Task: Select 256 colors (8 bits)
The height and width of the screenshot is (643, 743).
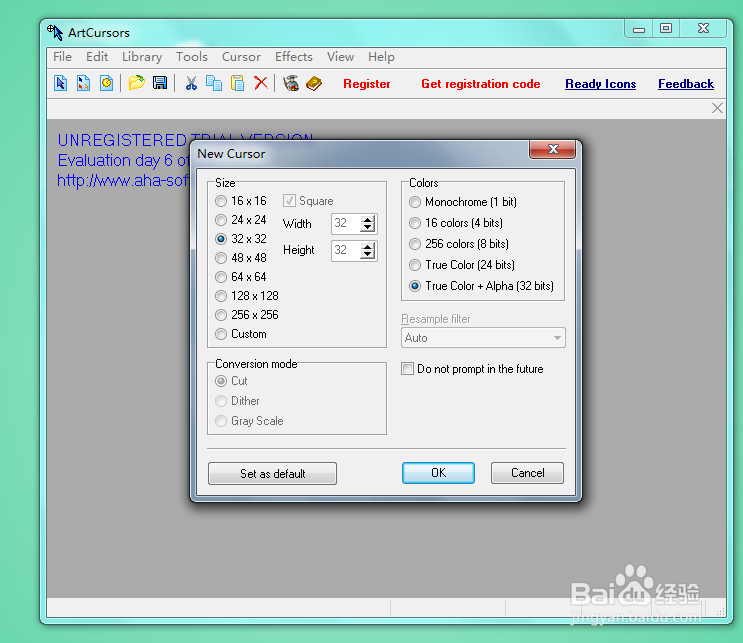Action: tap(459, 244)
